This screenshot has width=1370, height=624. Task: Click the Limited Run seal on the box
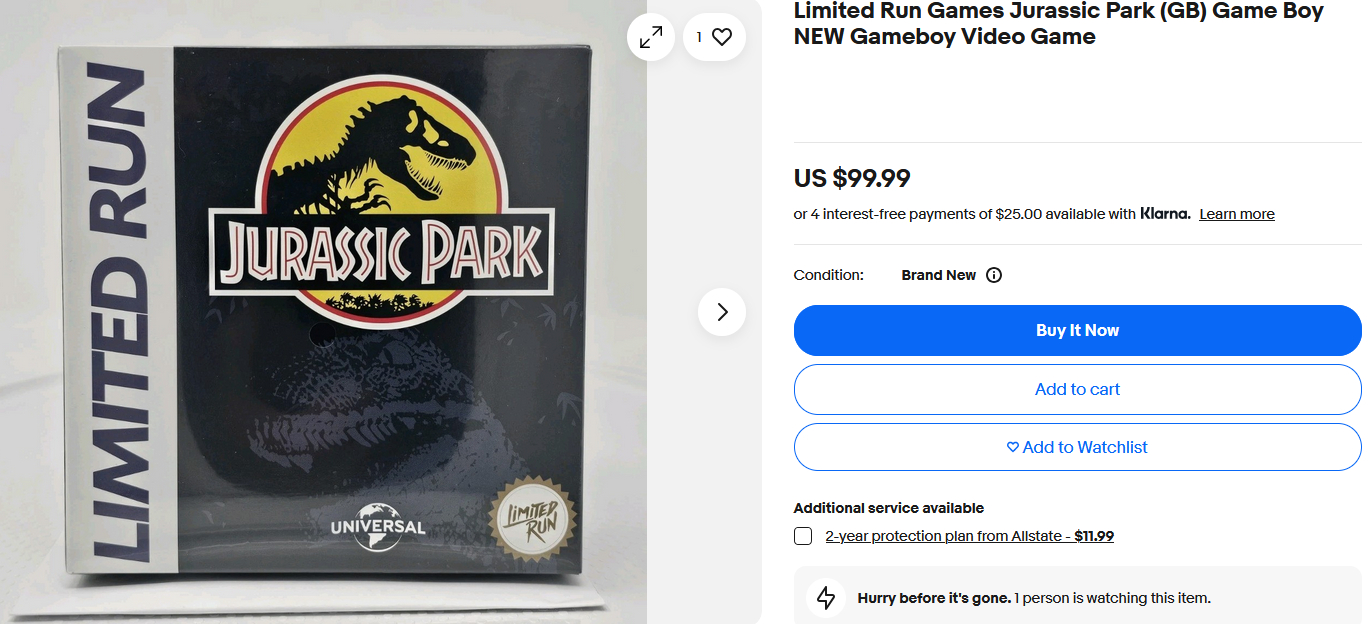click(x=528, y=520)
